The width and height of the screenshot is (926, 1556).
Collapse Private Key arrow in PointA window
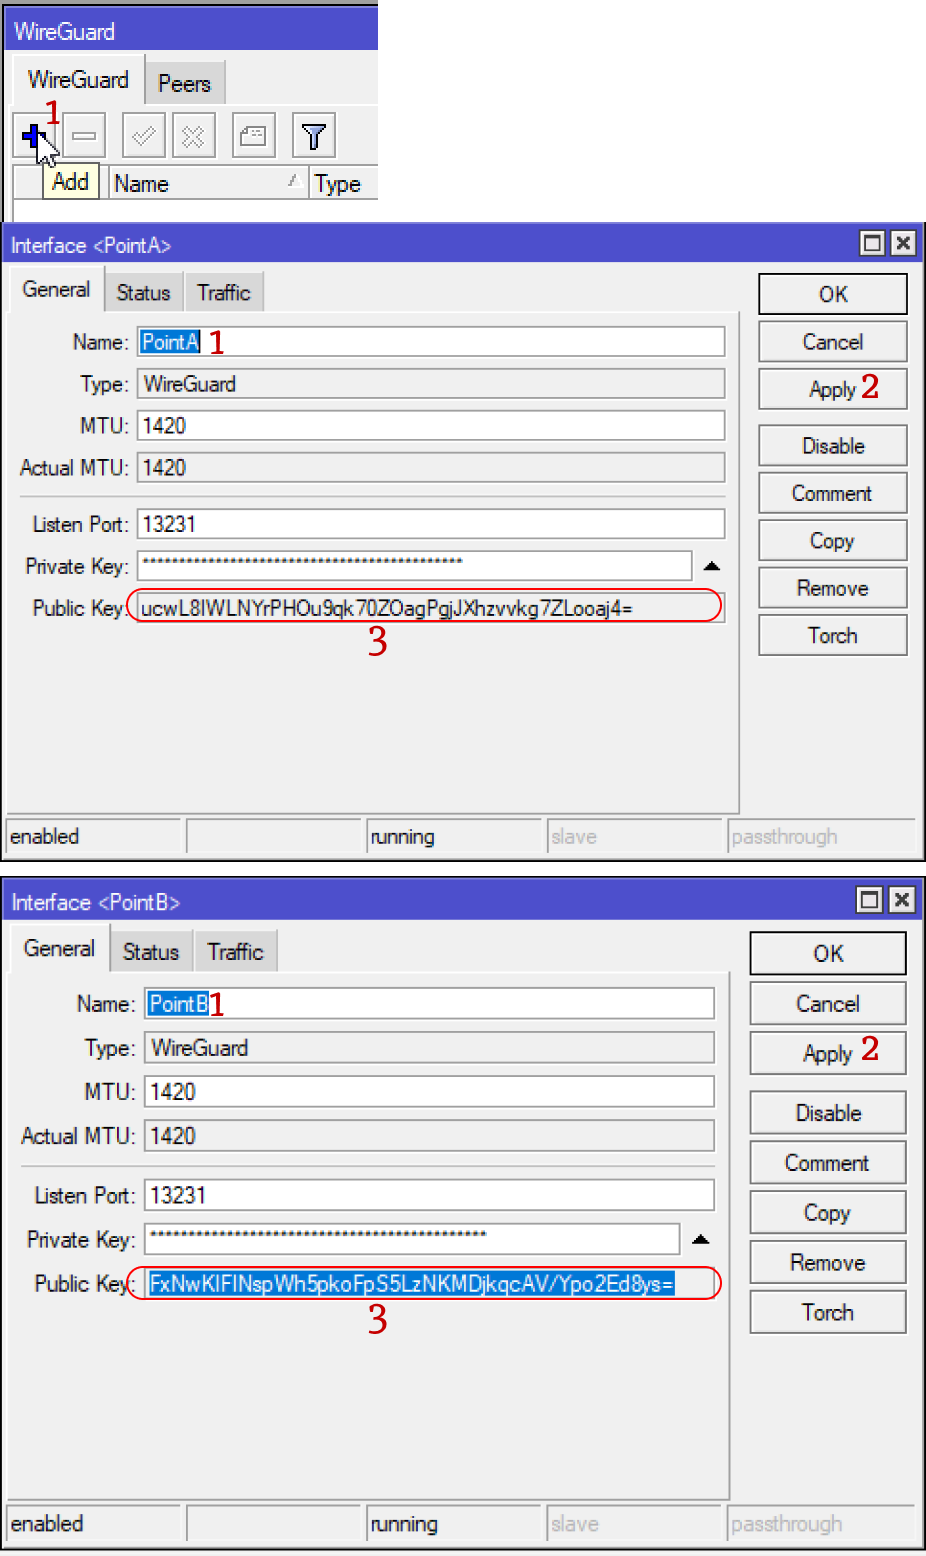(711, 566)
